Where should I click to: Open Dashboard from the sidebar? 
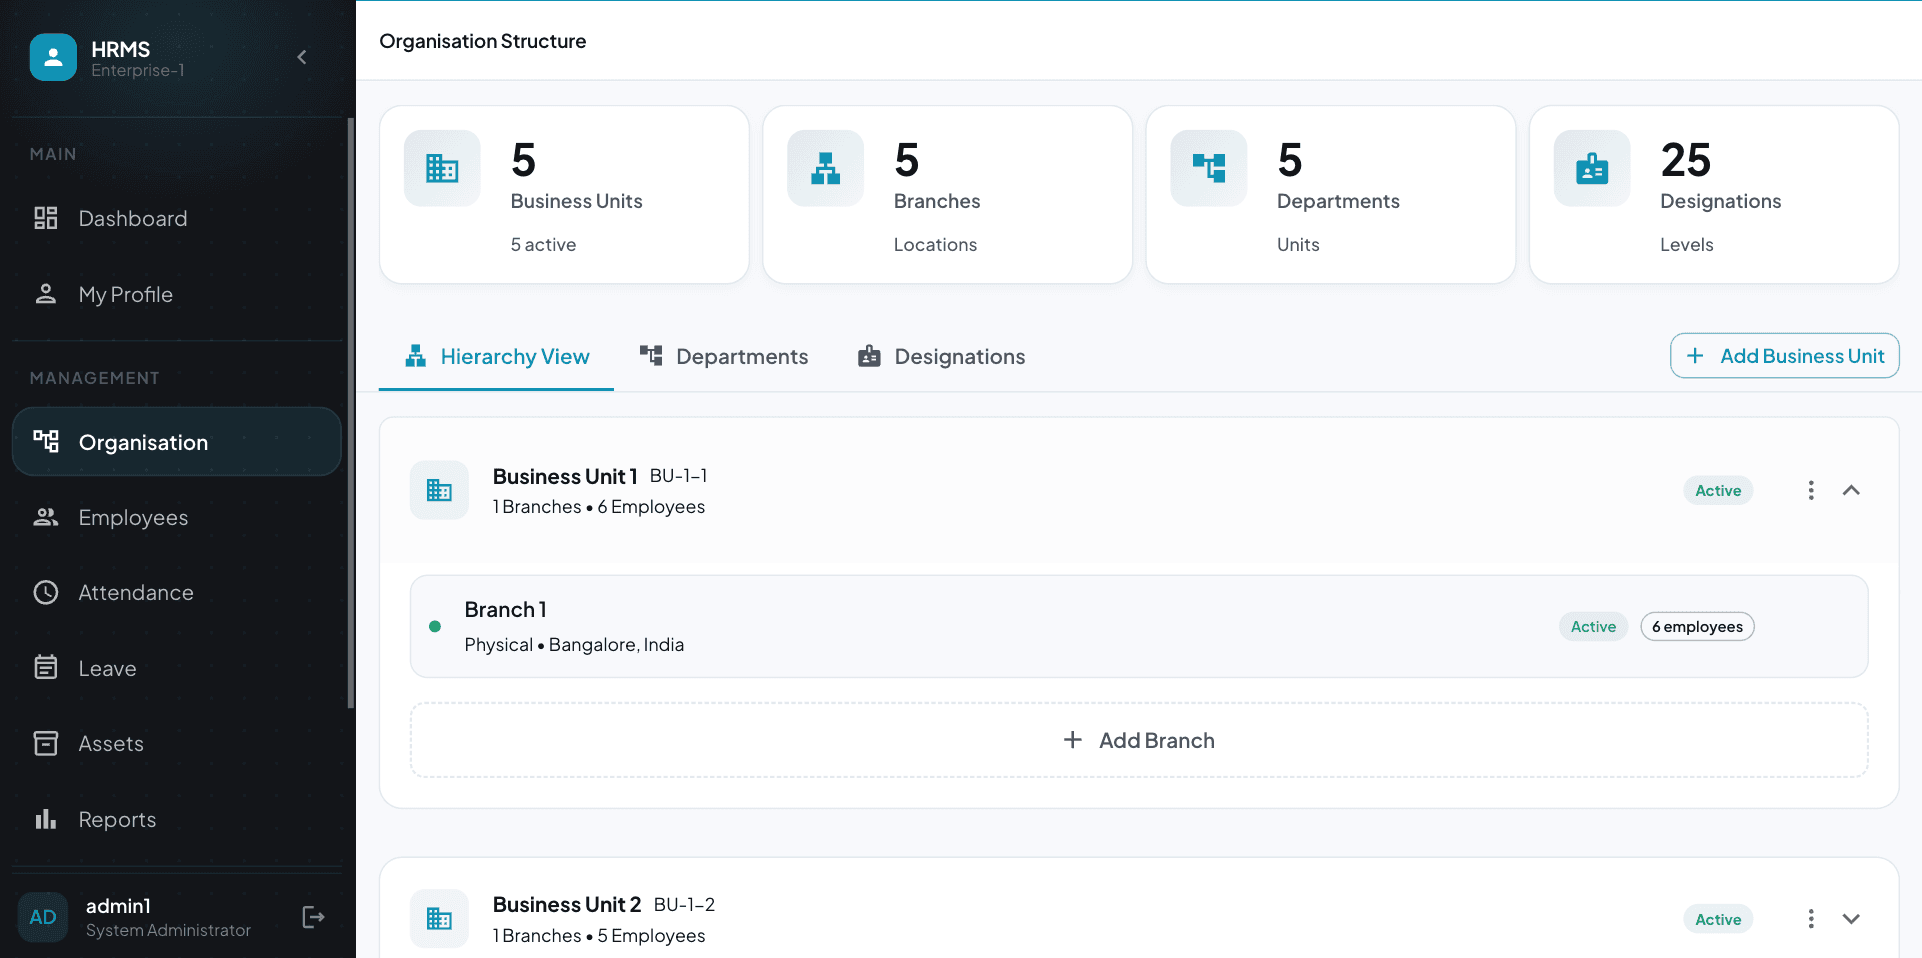[177, 218]
